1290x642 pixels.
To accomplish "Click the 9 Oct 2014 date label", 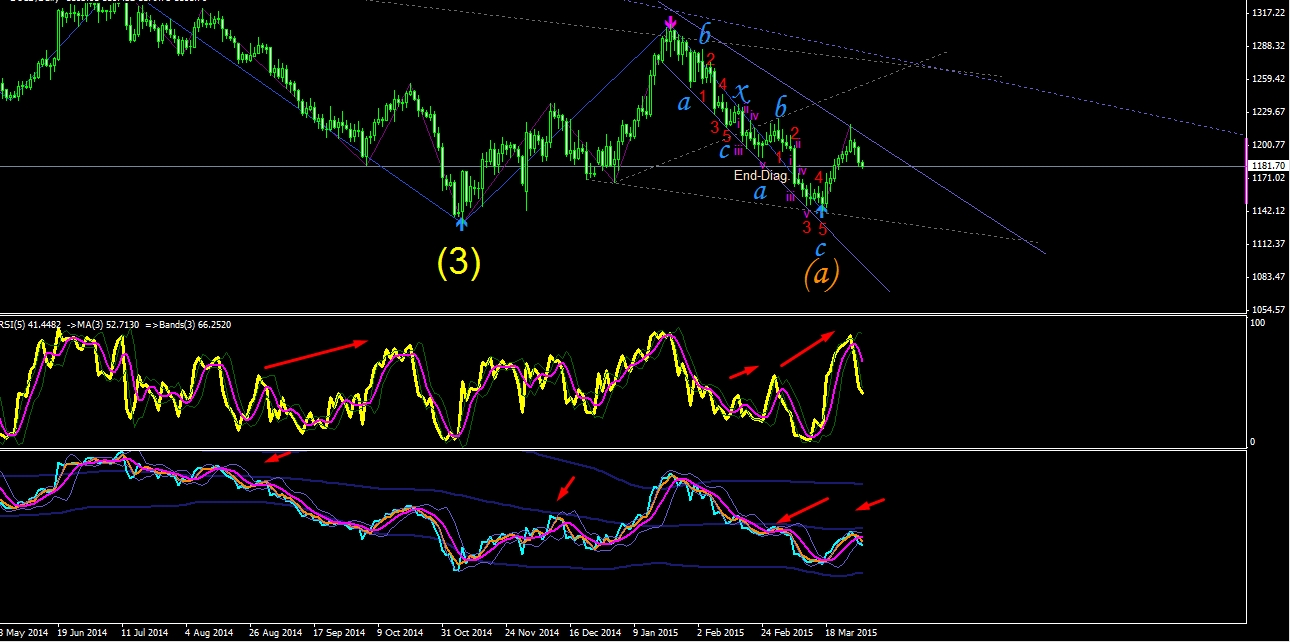I will click(400, 633).
